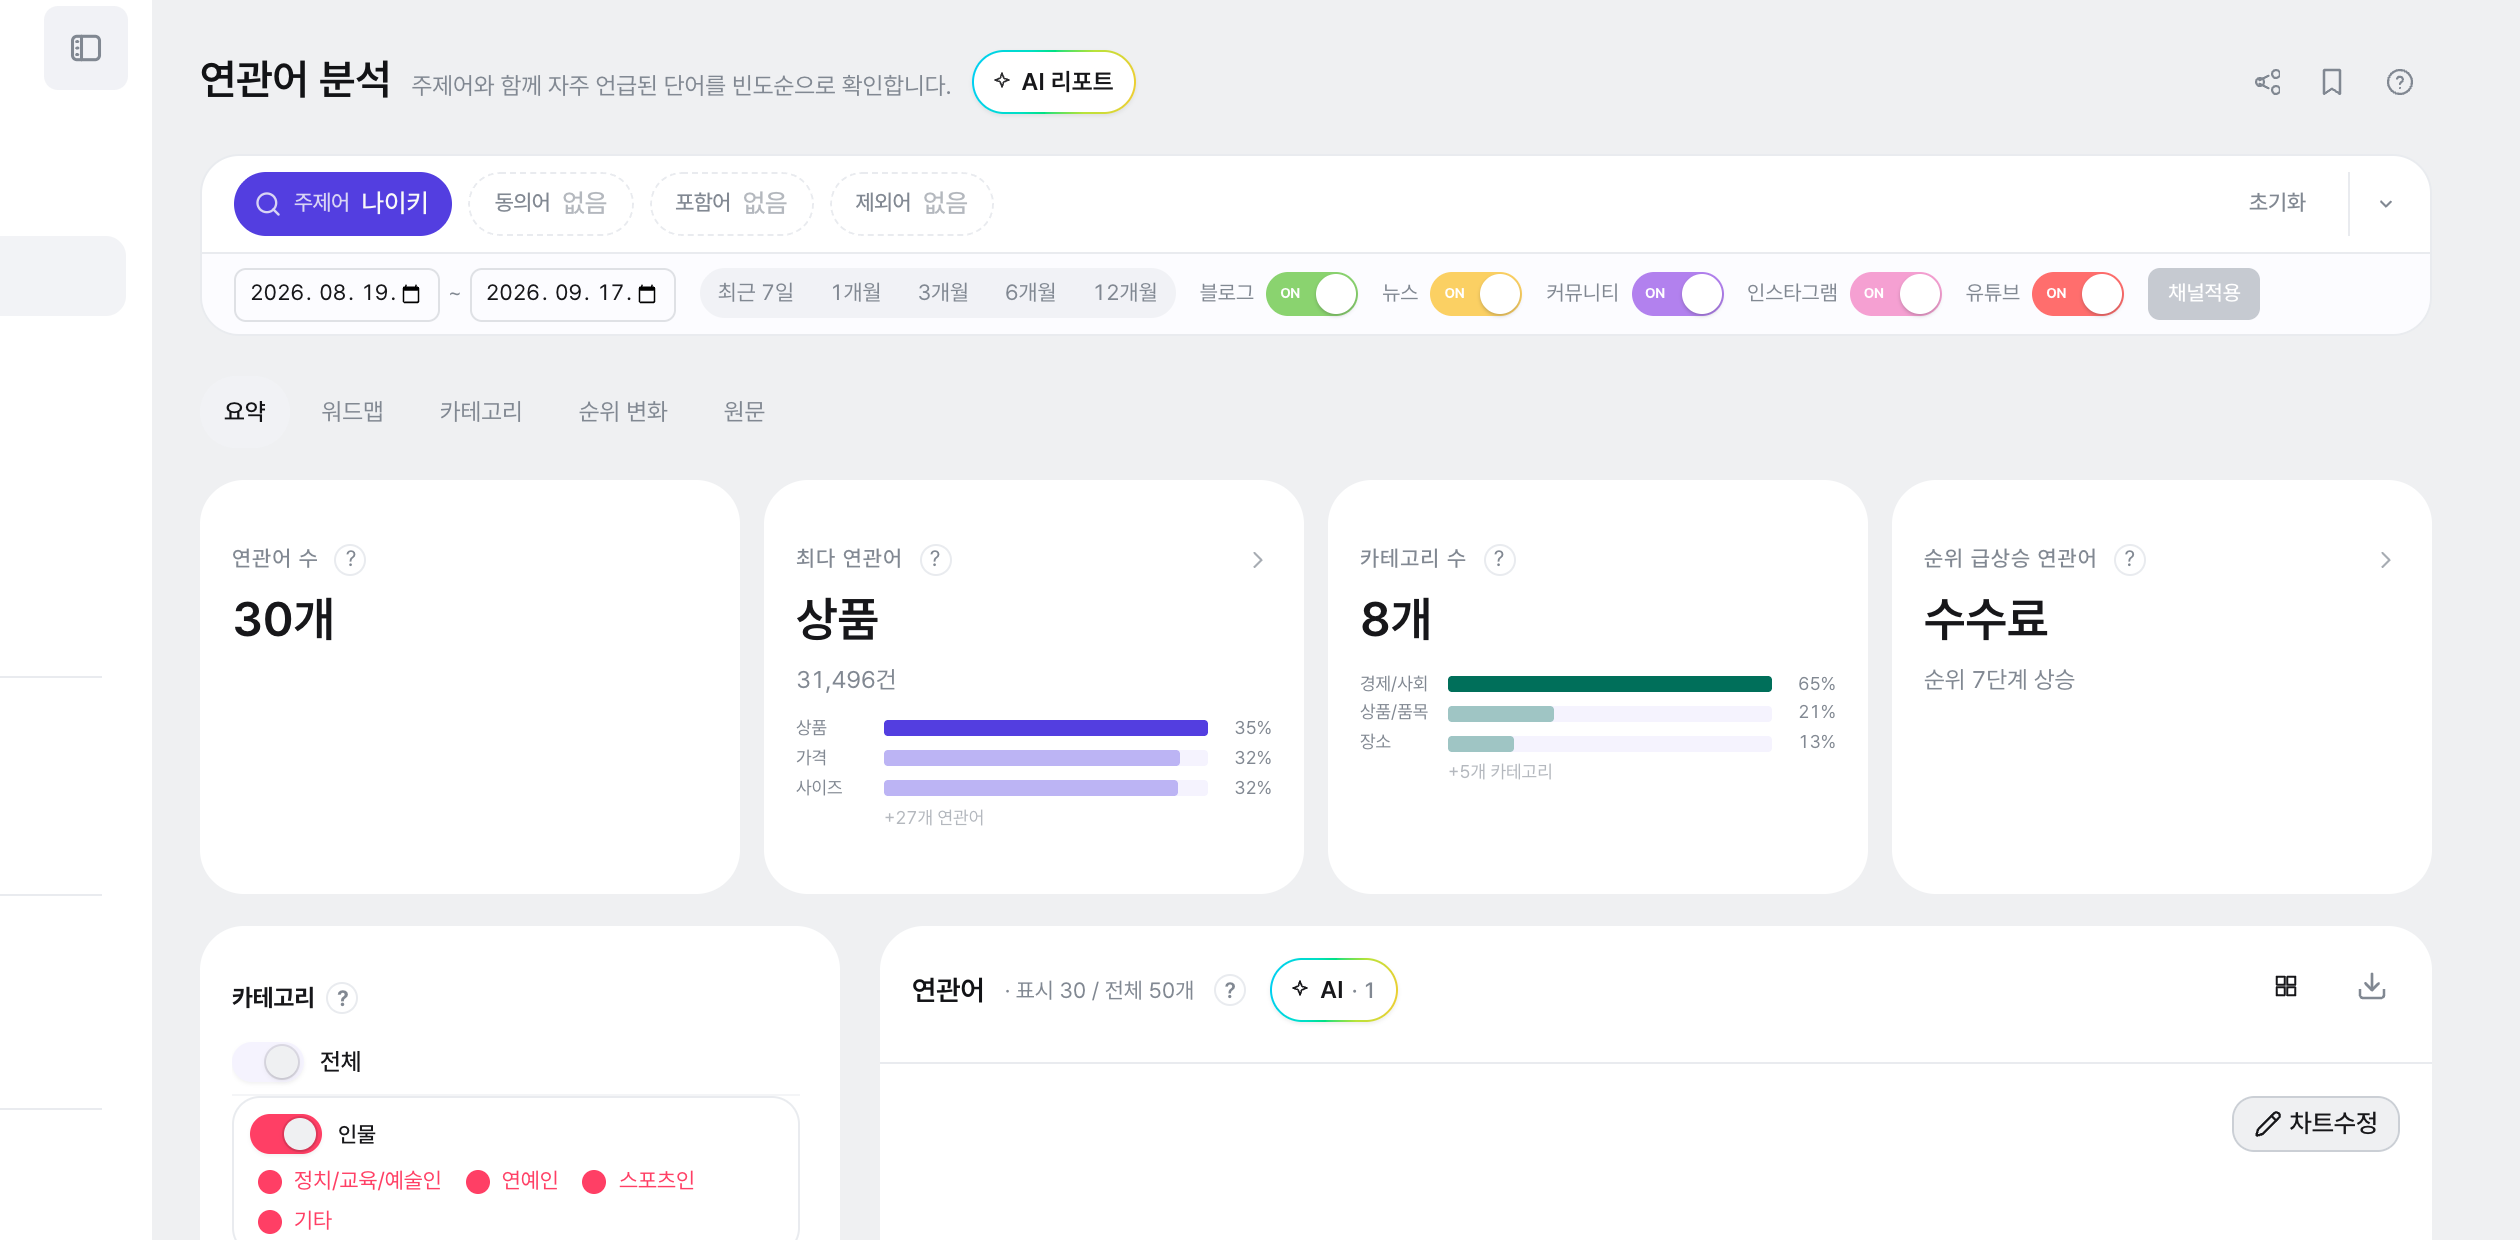Screen dimensions: 2520x1240
Task: Open the 동의어 없음 selector
Action: (551, 204)
